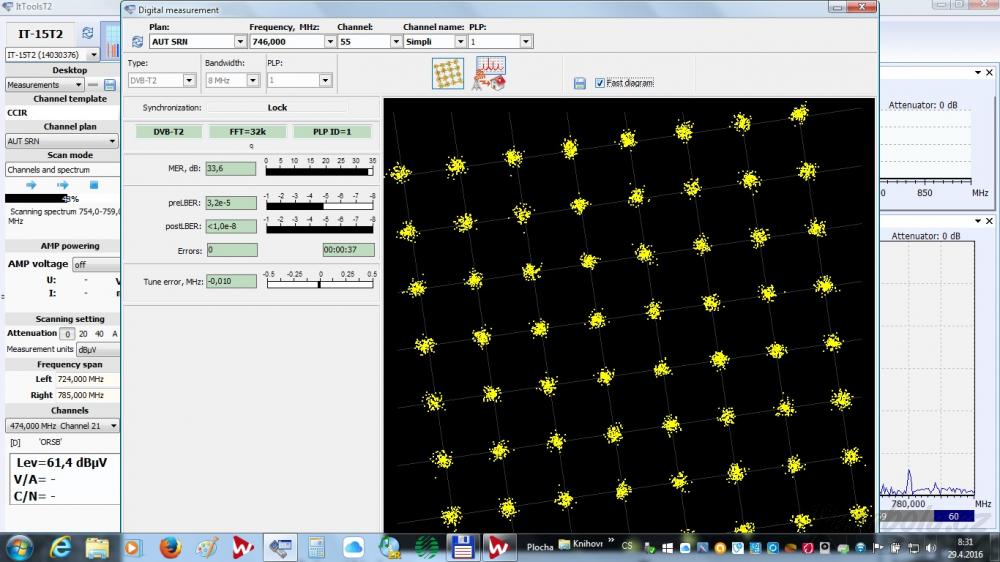This screenshot has height=562, width=1000.
Task: Open the Type DVB-T2 dropdown
Action: pos(189,80)
